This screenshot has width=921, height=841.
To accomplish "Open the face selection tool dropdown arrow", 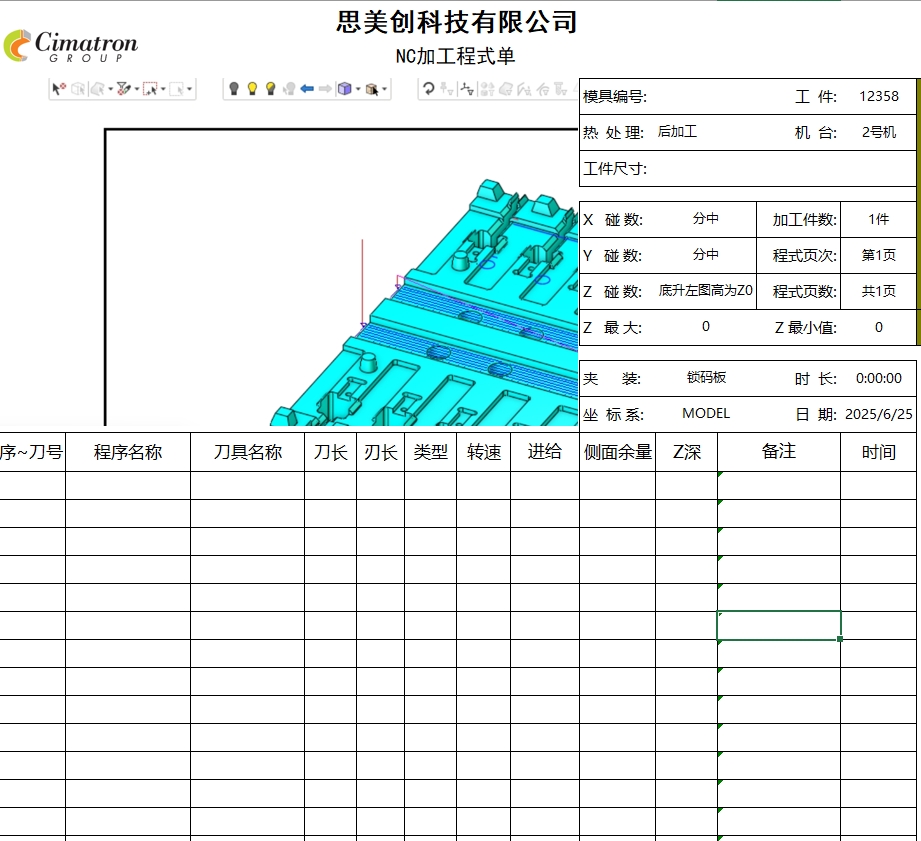I will point(110,89).
